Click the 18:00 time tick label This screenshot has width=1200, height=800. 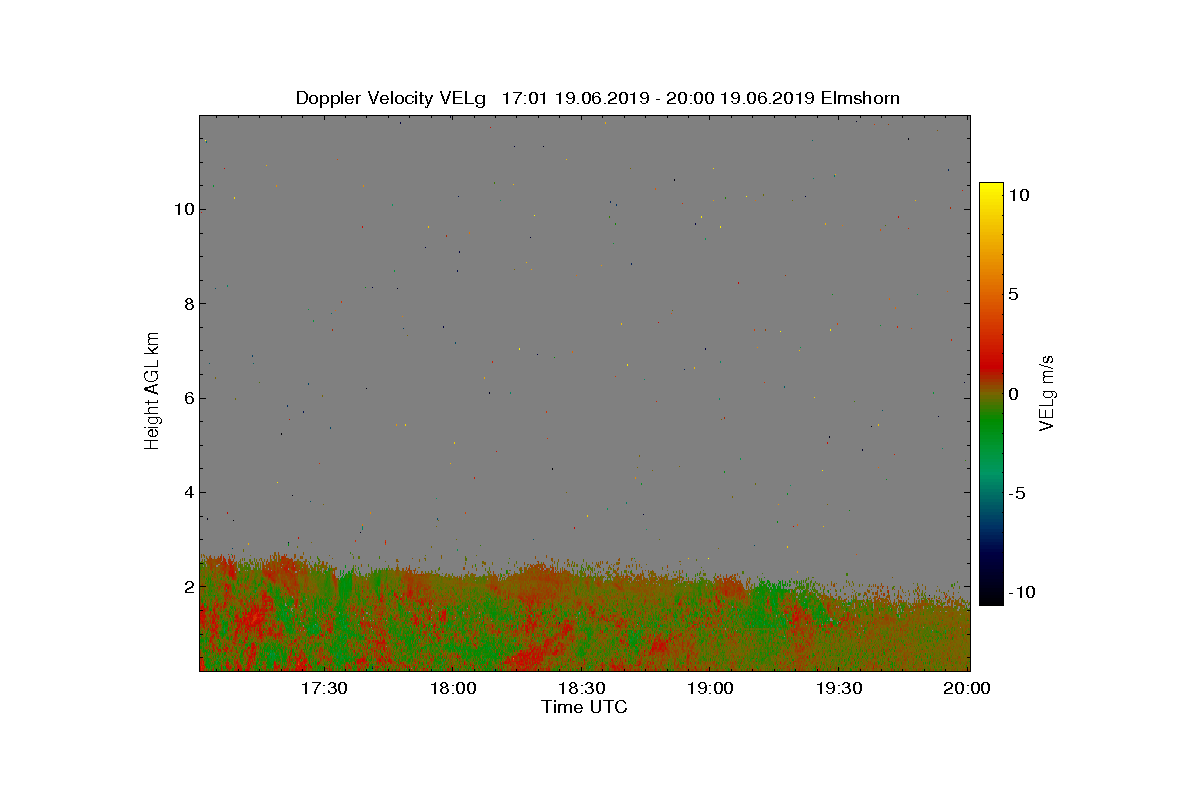click(x=453, y=688)
